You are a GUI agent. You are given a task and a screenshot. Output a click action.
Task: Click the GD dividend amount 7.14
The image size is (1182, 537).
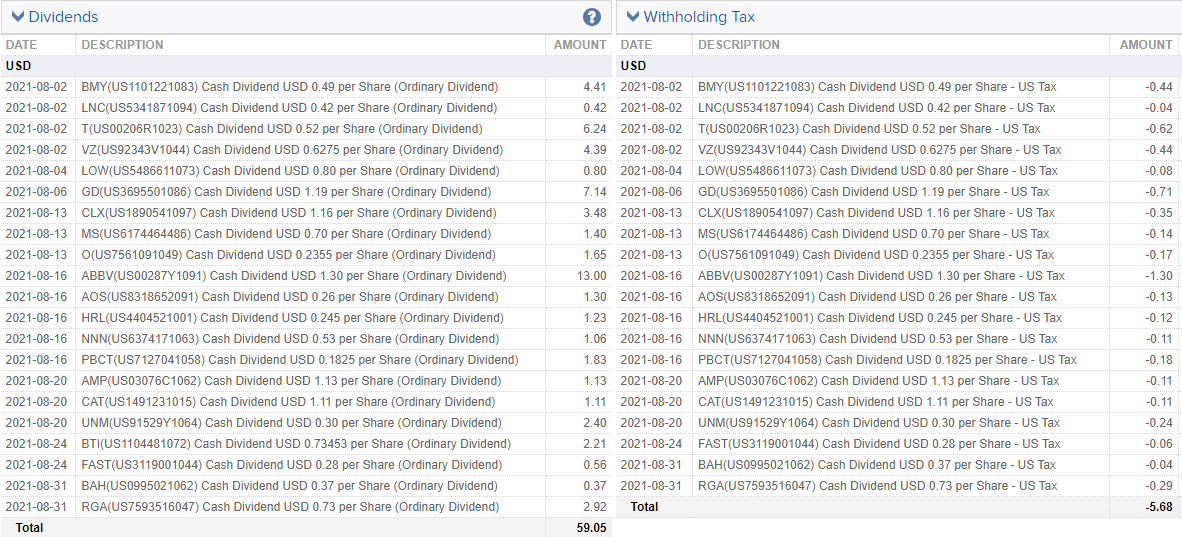pos(595,192)
